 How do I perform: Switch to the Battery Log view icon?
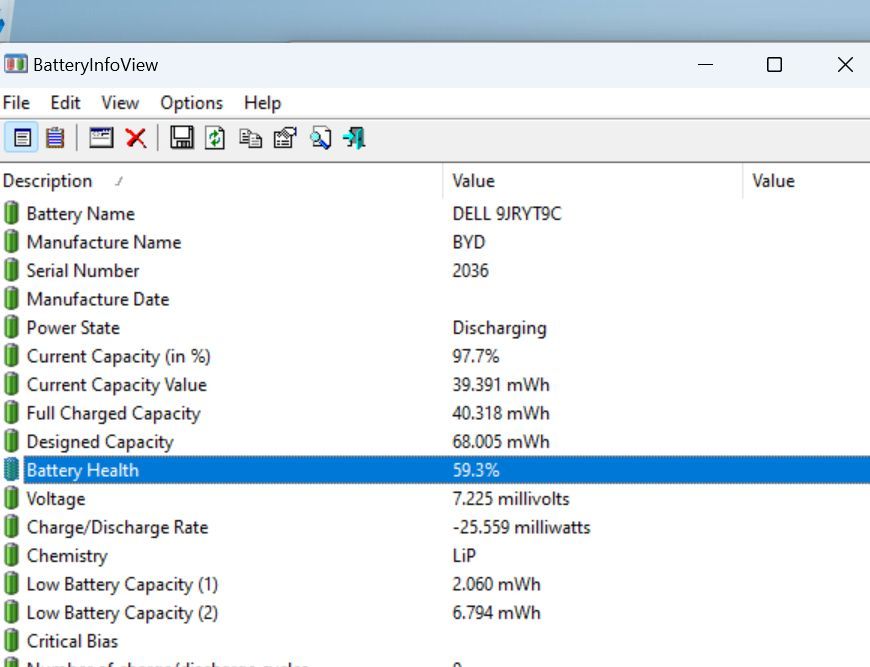point(55,138)
